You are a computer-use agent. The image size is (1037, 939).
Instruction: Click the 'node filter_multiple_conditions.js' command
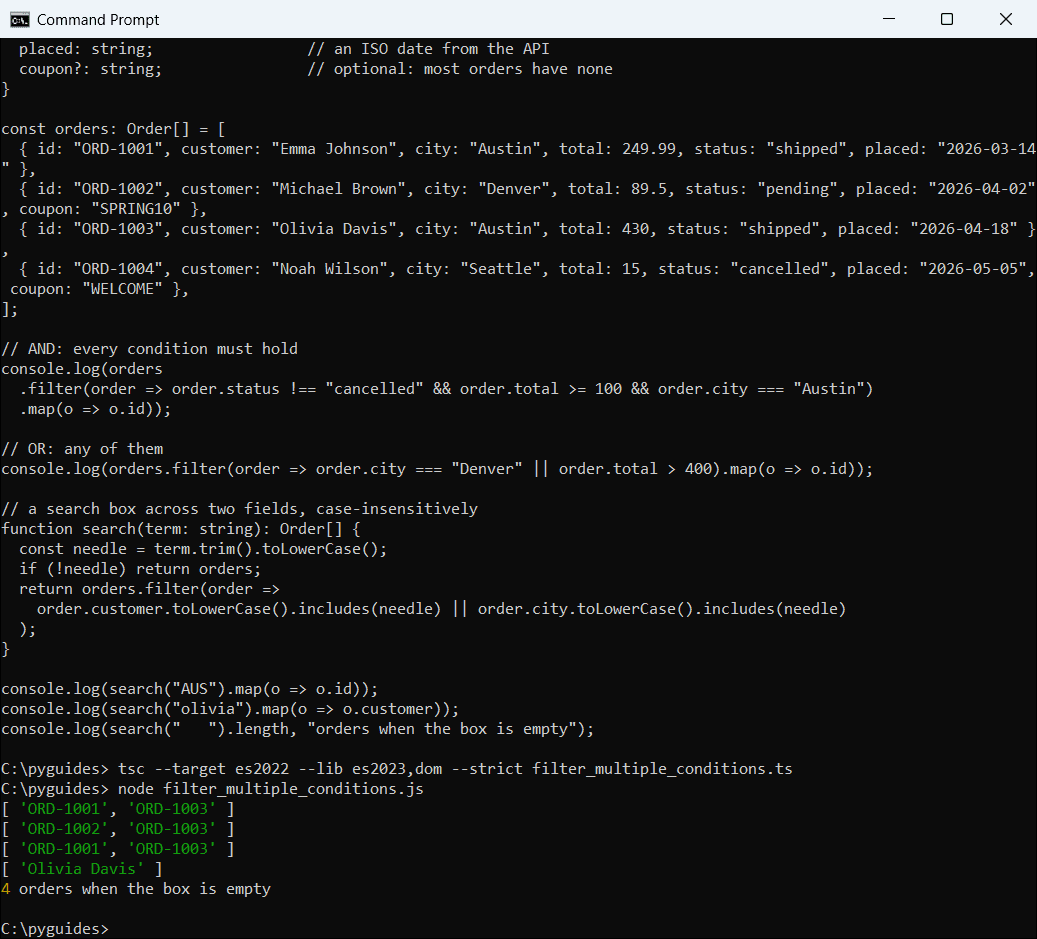[x=270, y=789]
